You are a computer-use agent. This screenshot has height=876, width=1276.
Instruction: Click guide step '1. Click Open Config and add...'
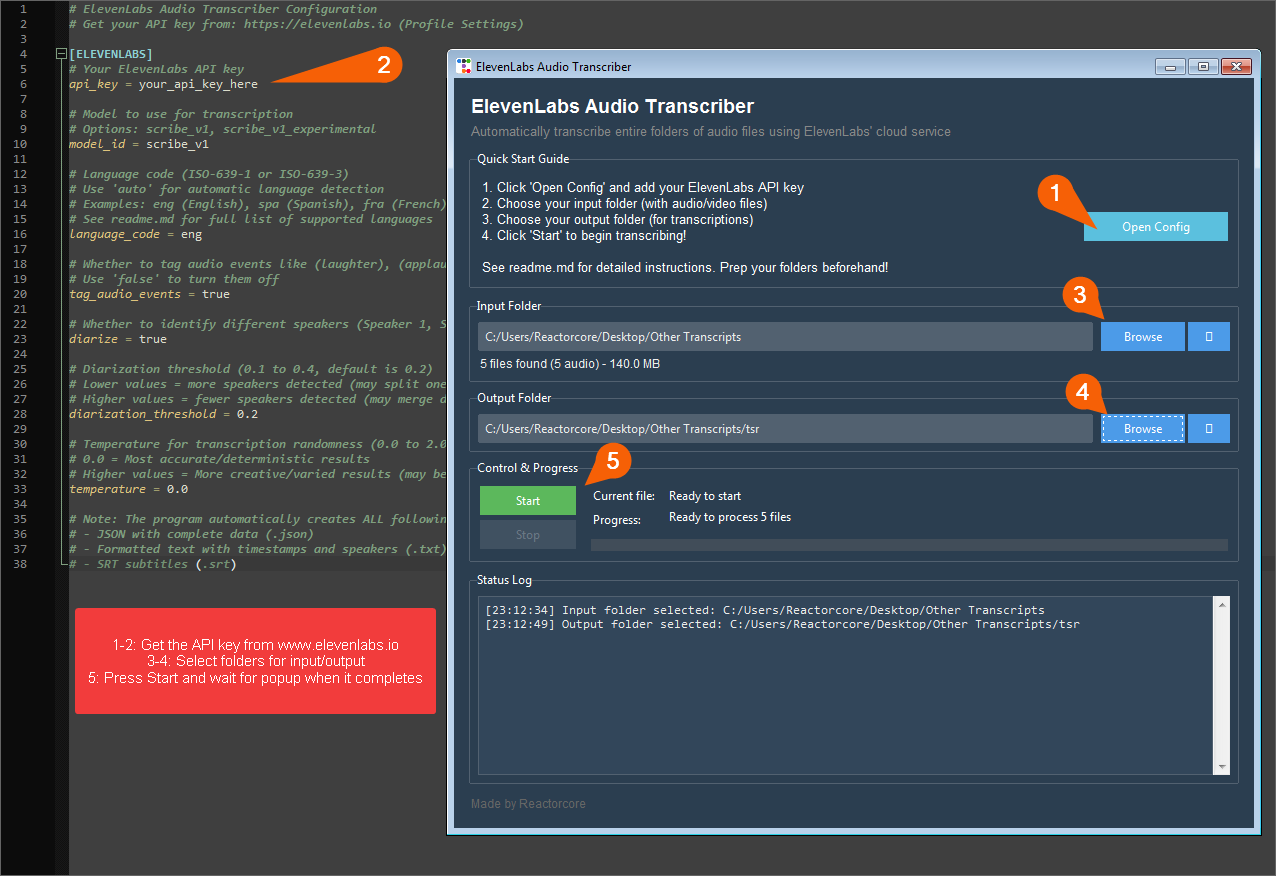pos(643,188)
